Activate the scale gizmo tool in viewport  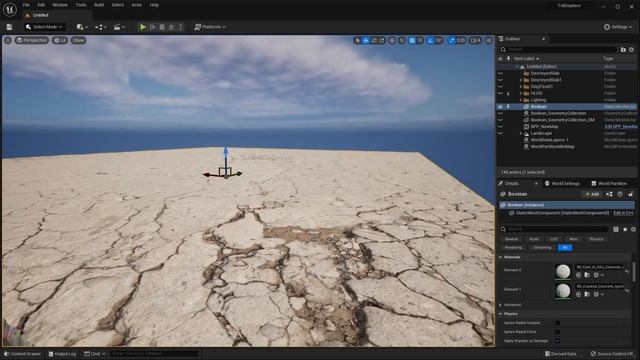click(382, 40)
